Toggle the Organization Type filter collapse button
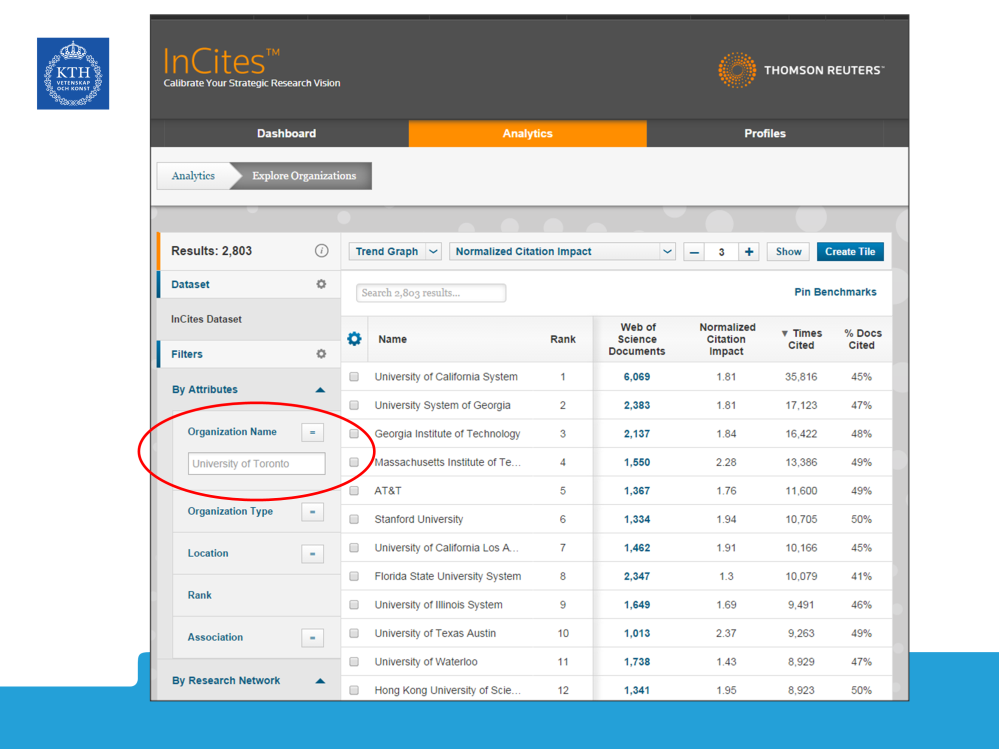Screen dimensions: 999x749 pyautogui.click(x=312, y=512)
